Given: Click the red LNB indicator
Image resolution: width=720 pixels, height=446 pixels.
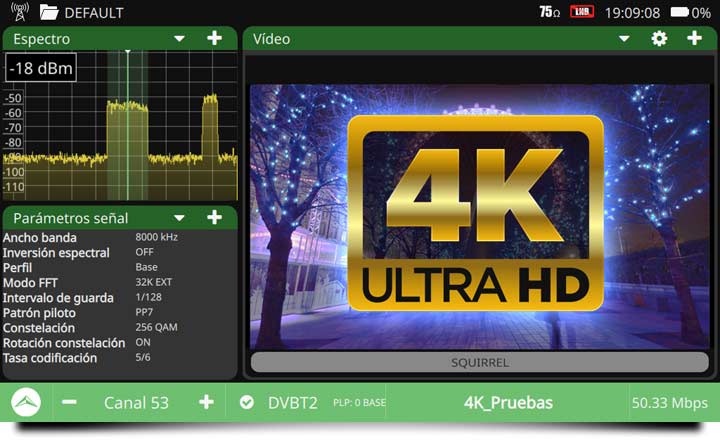Looking at the screenshot, I should (582, 12).
